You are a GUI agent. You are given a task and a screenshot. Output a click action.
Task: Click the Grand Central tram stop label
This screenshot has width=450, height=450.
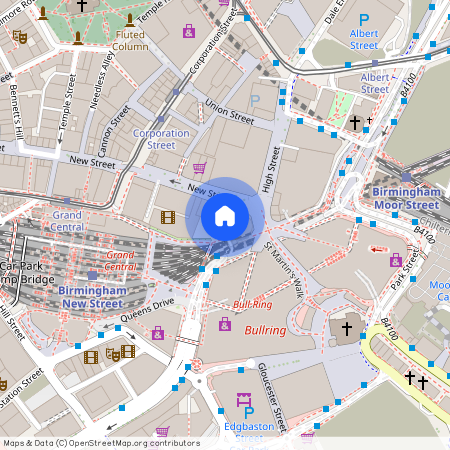coord(67,221)
